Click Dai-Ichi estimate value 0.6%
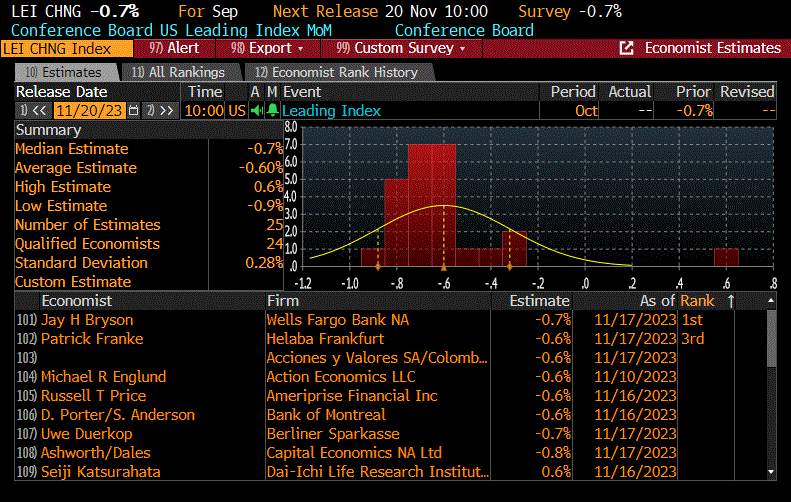791x502 pixels. click(x=556, y=472)
